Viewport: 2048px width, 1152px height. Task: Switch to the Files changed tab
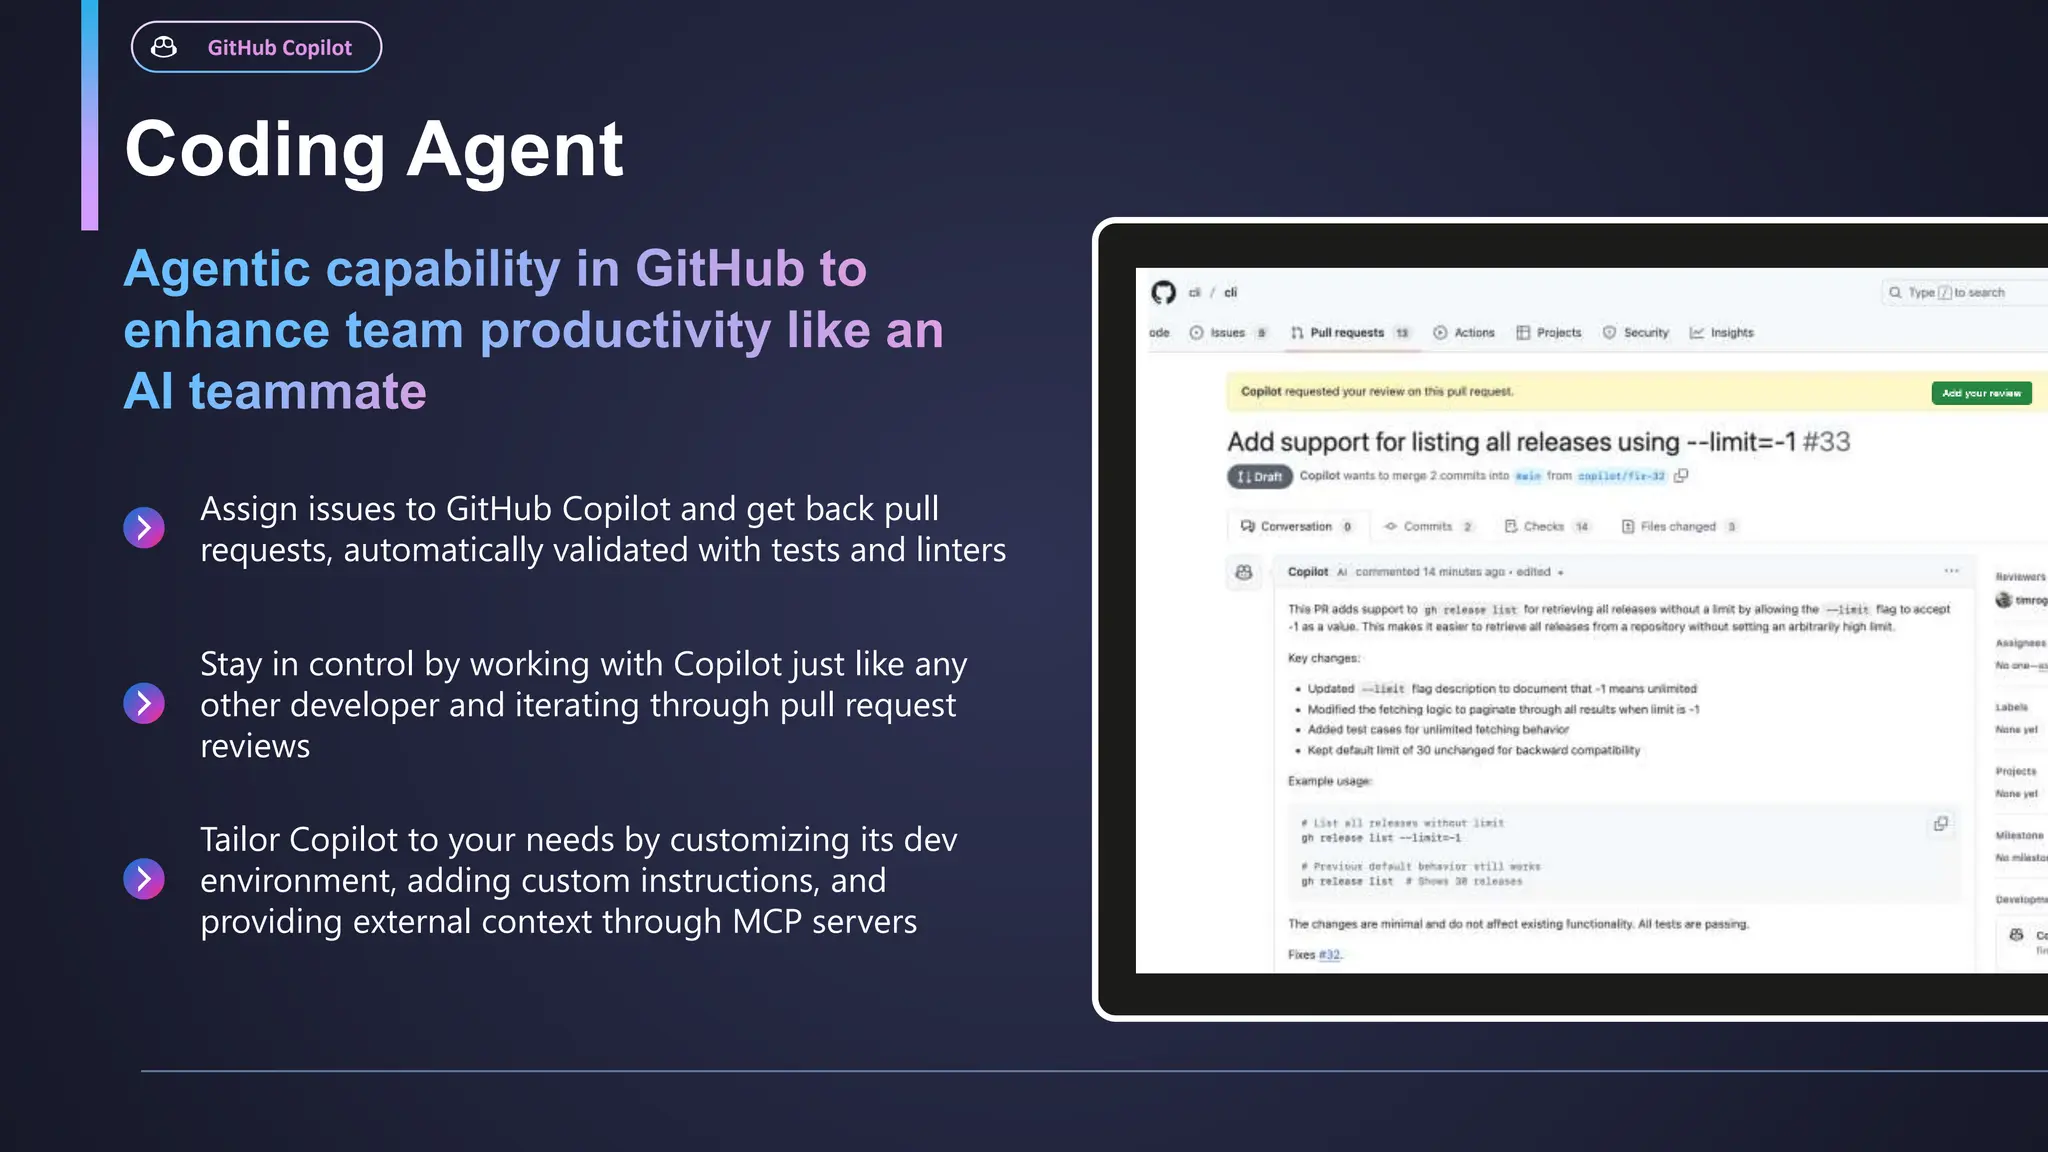pos(1679,527)
